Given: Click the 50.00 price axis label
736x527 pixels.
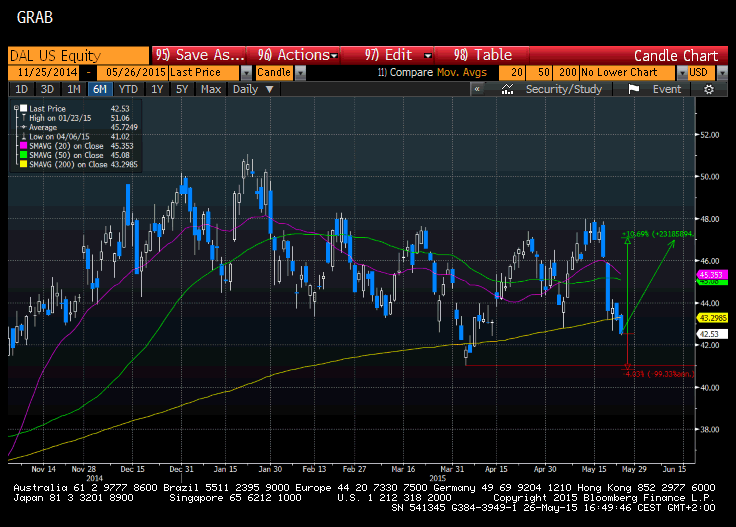Looking at the screenshot, I should 709,177.
